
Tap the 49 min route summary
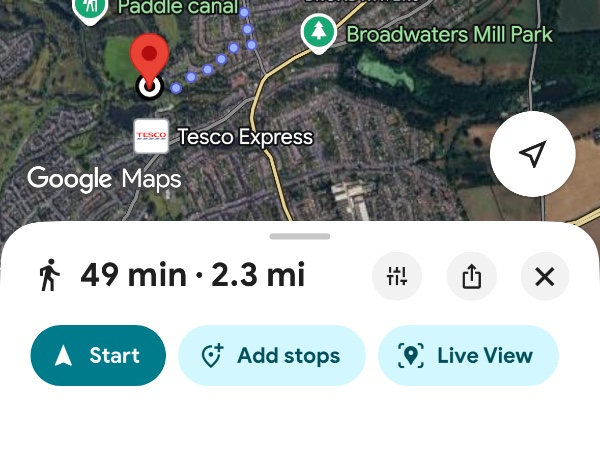point(192,275)
